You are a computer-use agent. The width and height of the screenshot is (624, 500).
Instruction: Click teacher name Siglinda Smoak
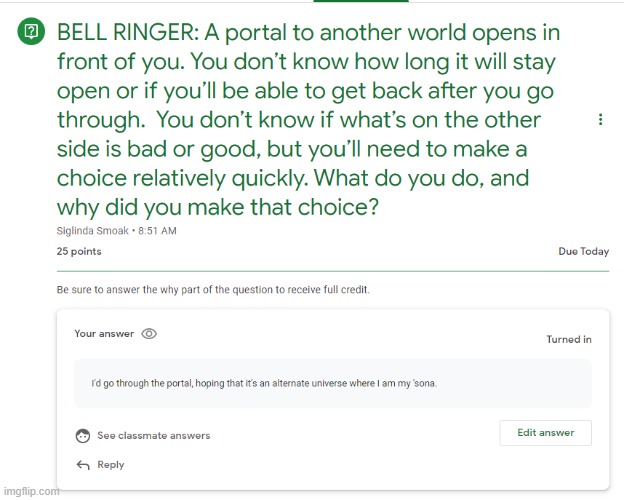(x=93, y=231)
